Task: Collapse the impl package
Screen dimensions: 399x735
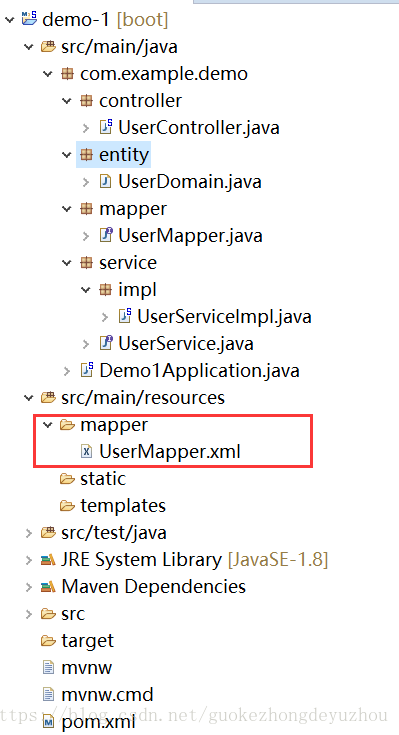Action: point(86,290)
